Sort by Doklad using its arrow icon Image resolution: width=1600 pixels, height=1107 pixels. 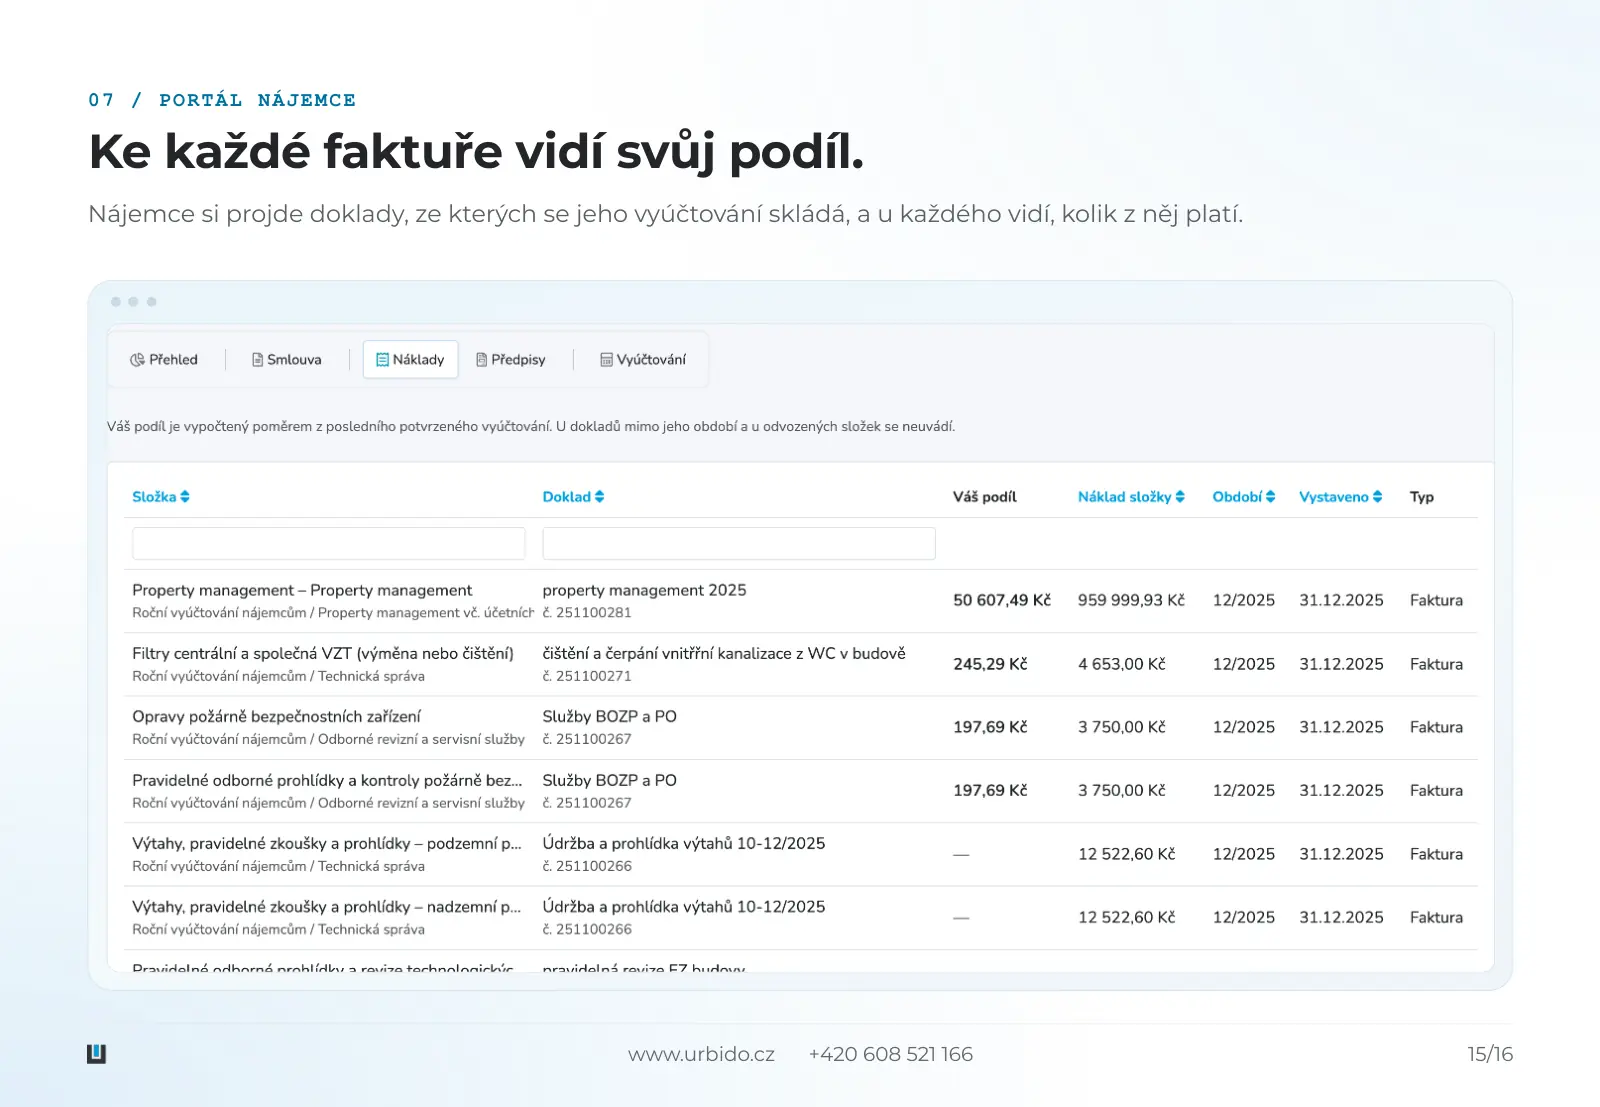tap(600, 497)
